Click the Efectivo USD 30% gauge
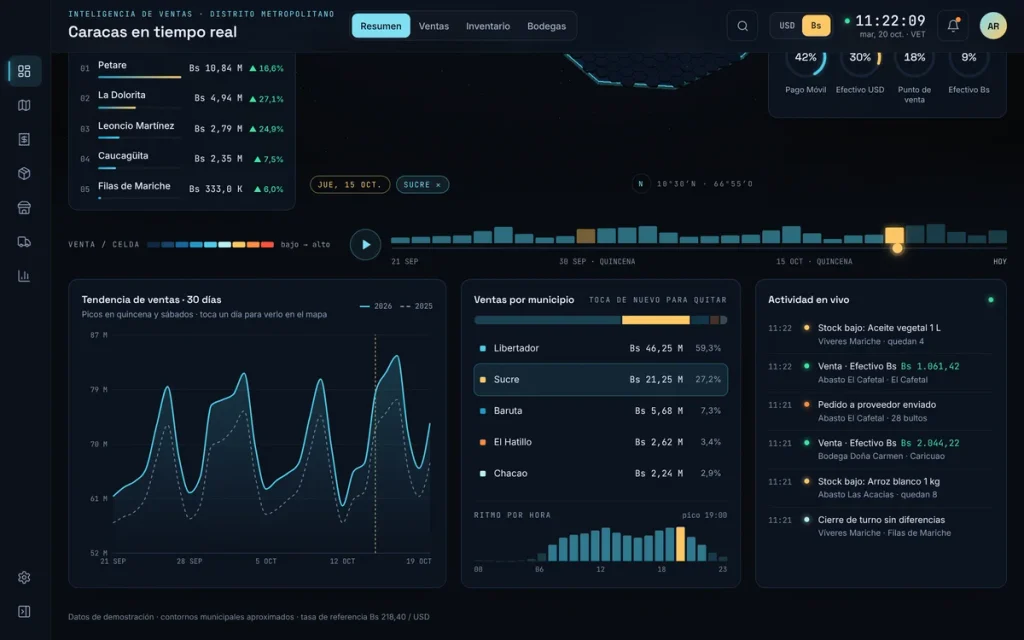Viewport: 1024px width, 640px height. coord(860,72)
